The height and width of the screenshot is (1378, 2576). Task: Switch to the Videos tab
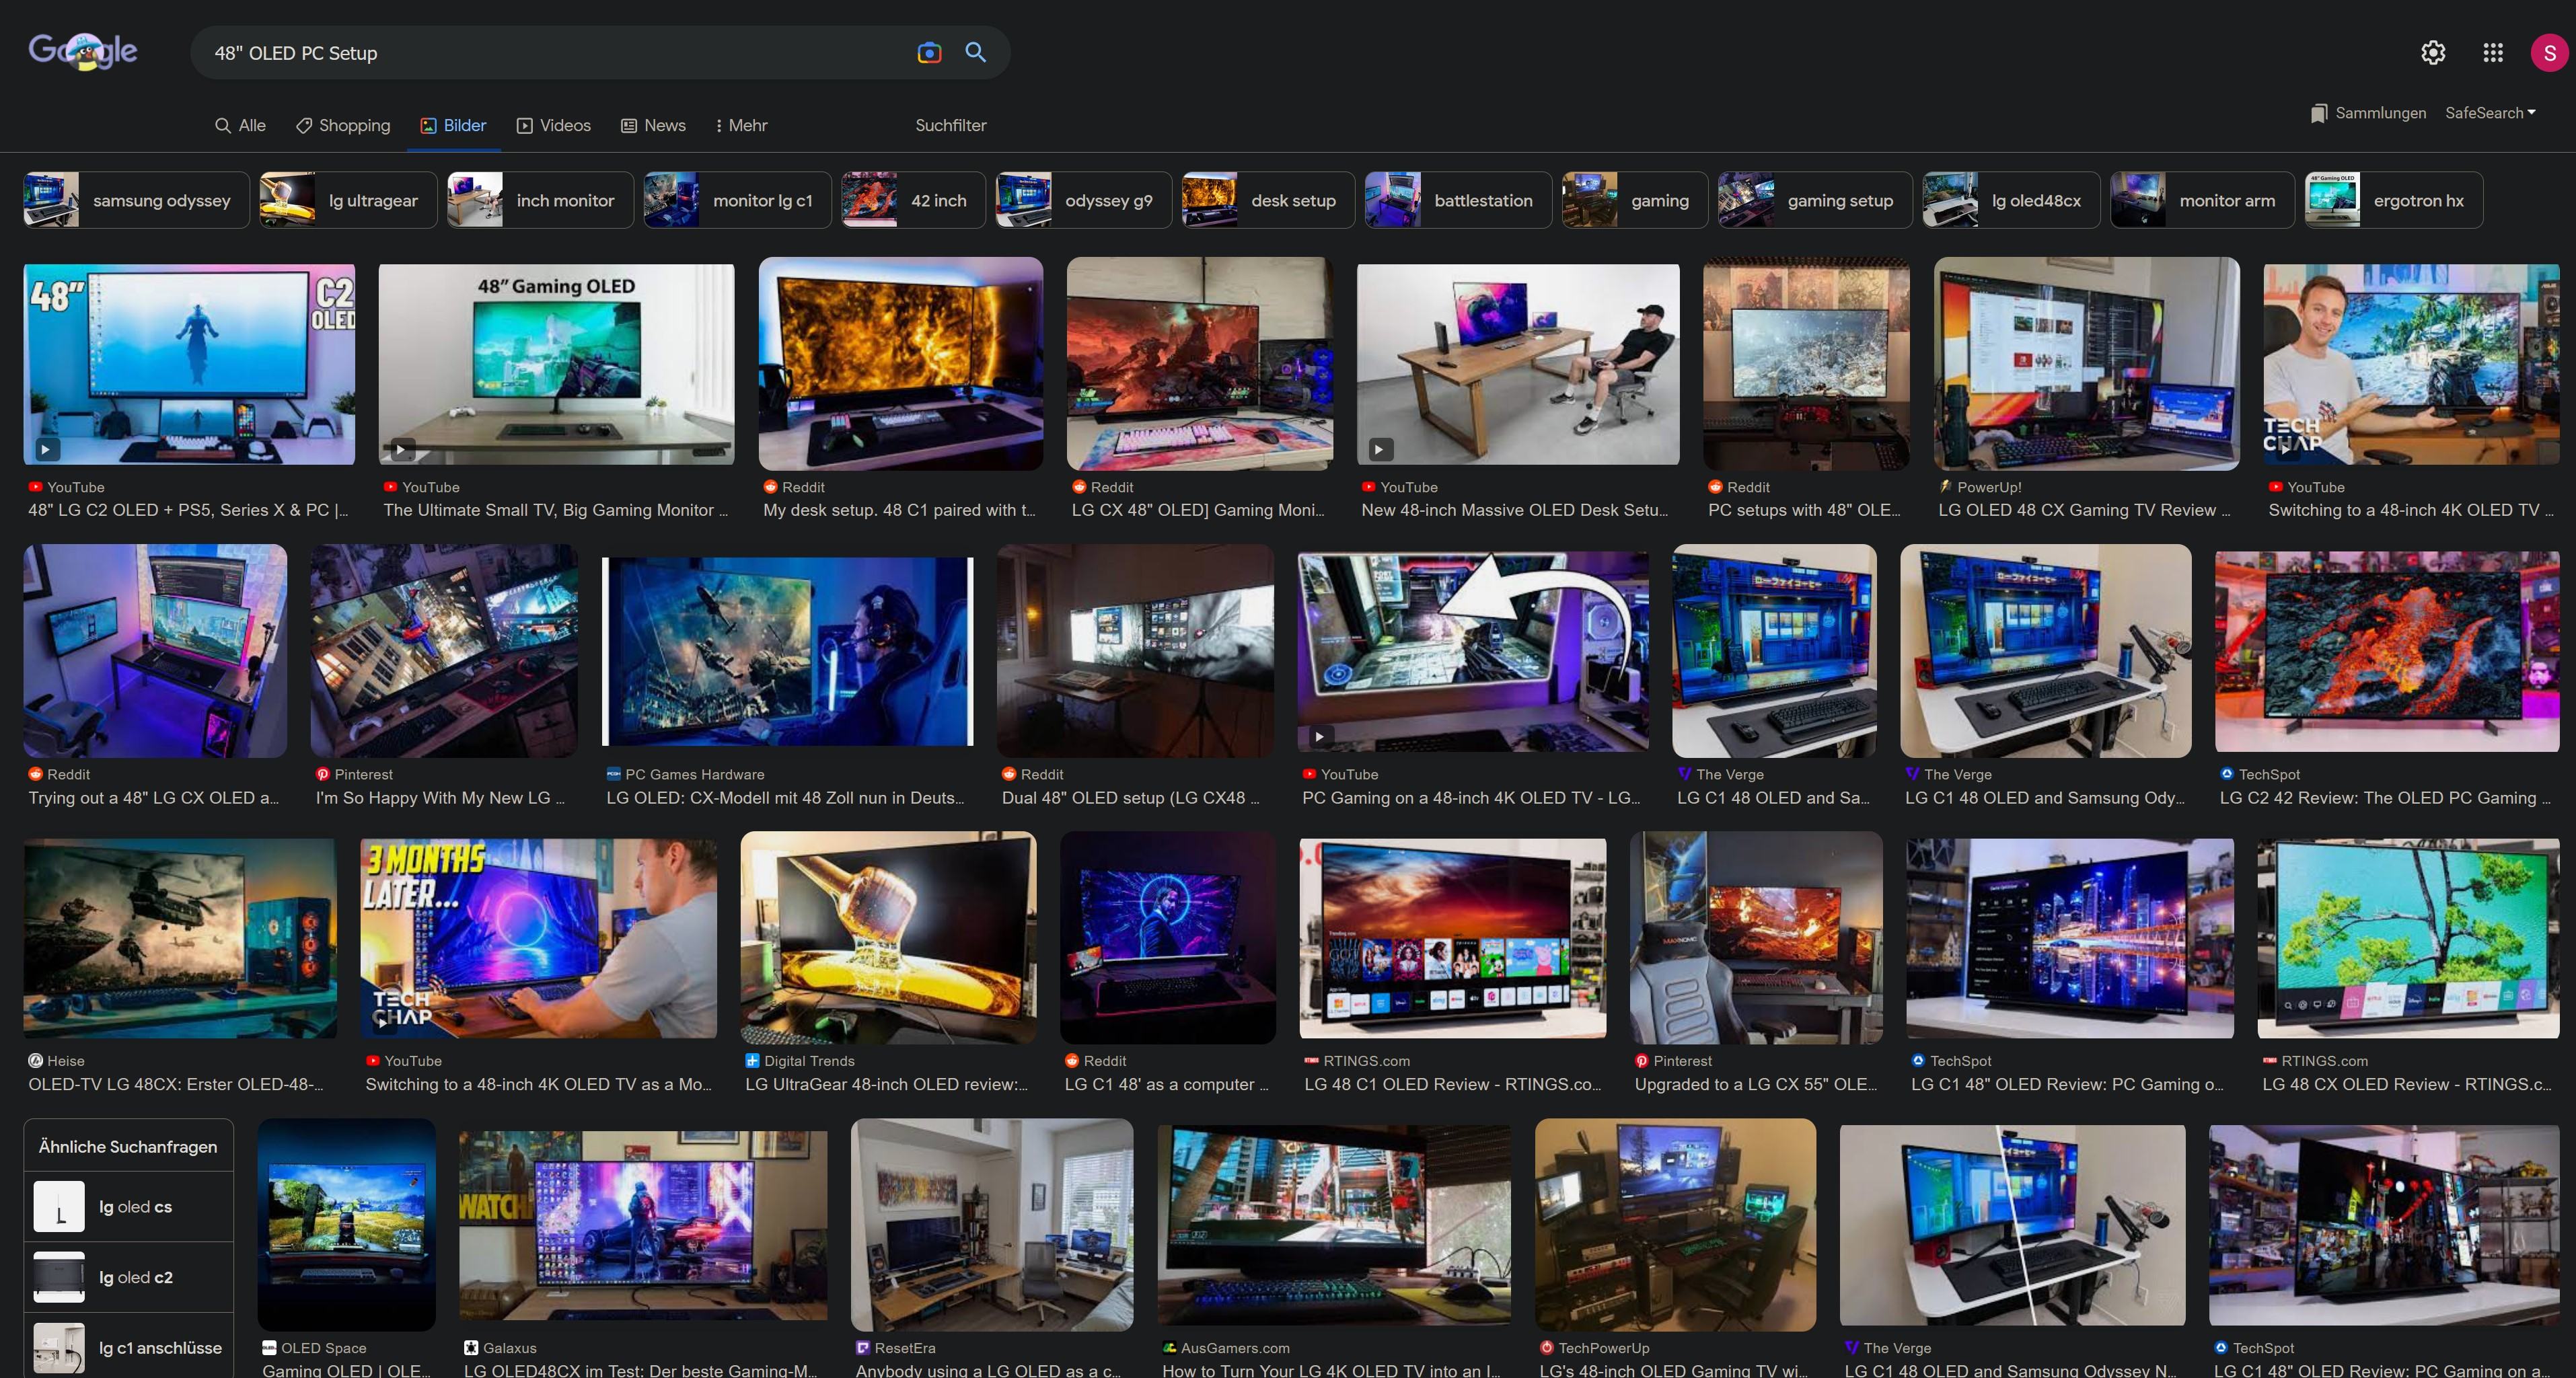click(x=553, y=125)
